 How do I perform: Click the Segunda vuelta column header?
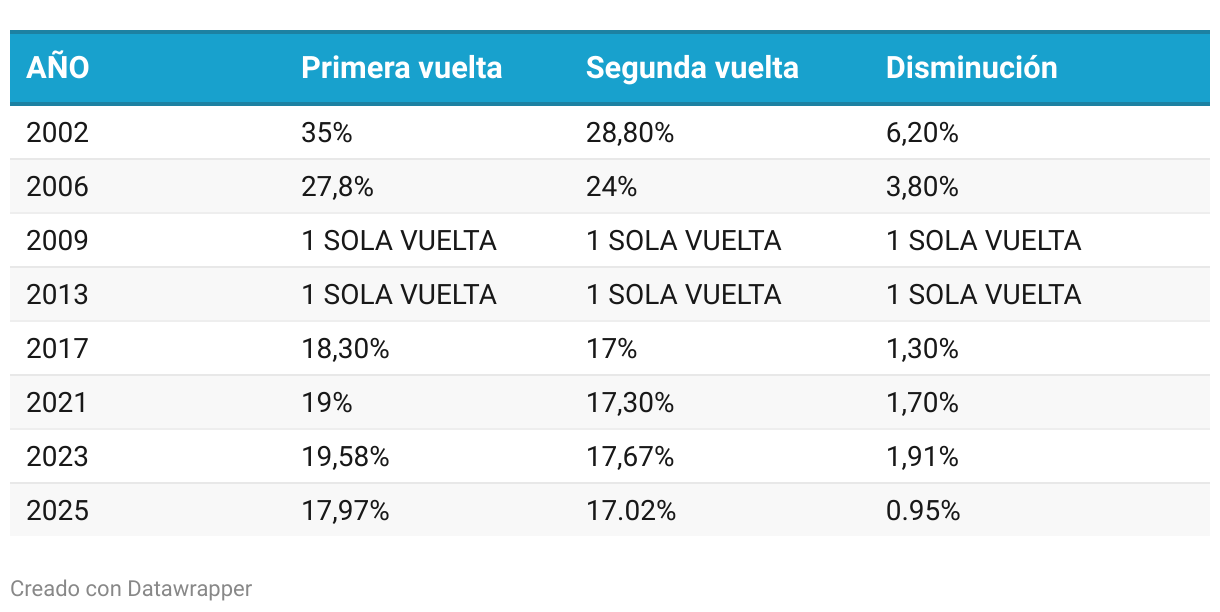click(x=692, y=68)
